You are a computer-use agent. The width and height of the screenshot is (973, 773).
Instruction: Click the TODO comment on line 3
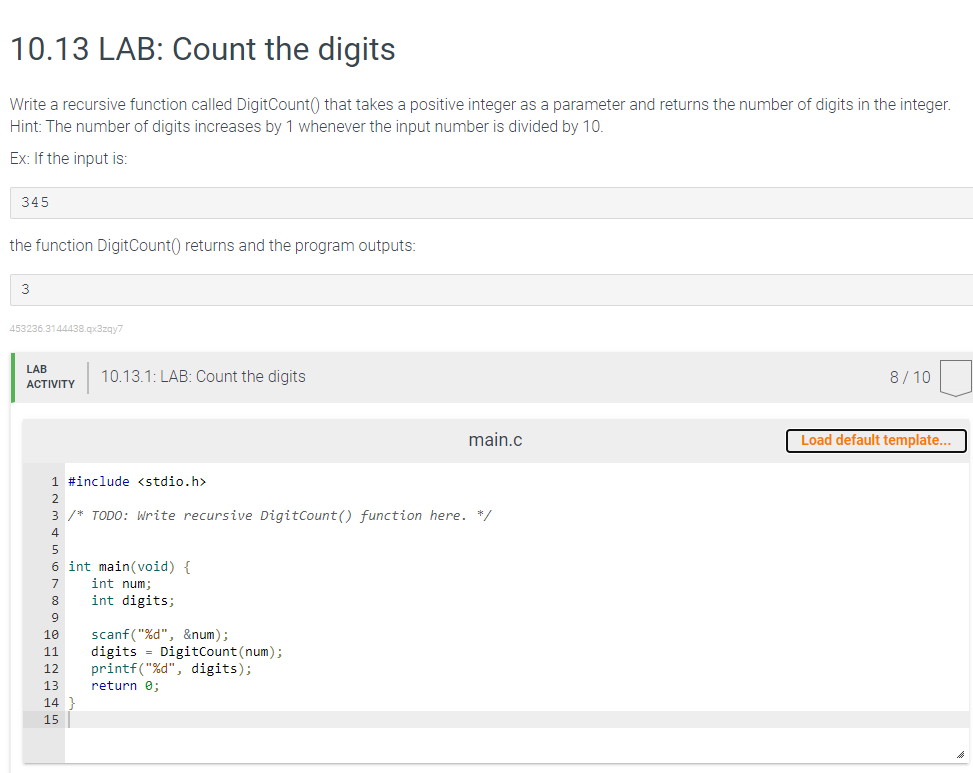tap(279, 516)
